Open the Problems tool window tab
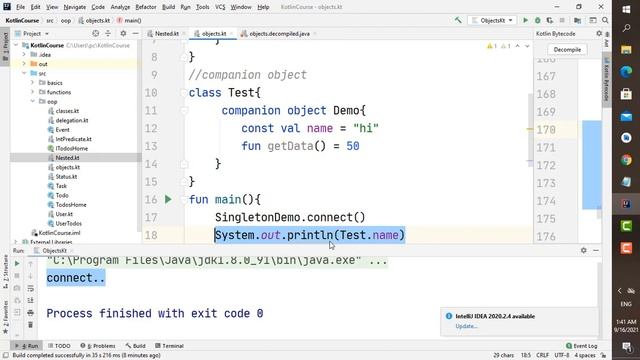640x360 pixels. click(98, 346)
